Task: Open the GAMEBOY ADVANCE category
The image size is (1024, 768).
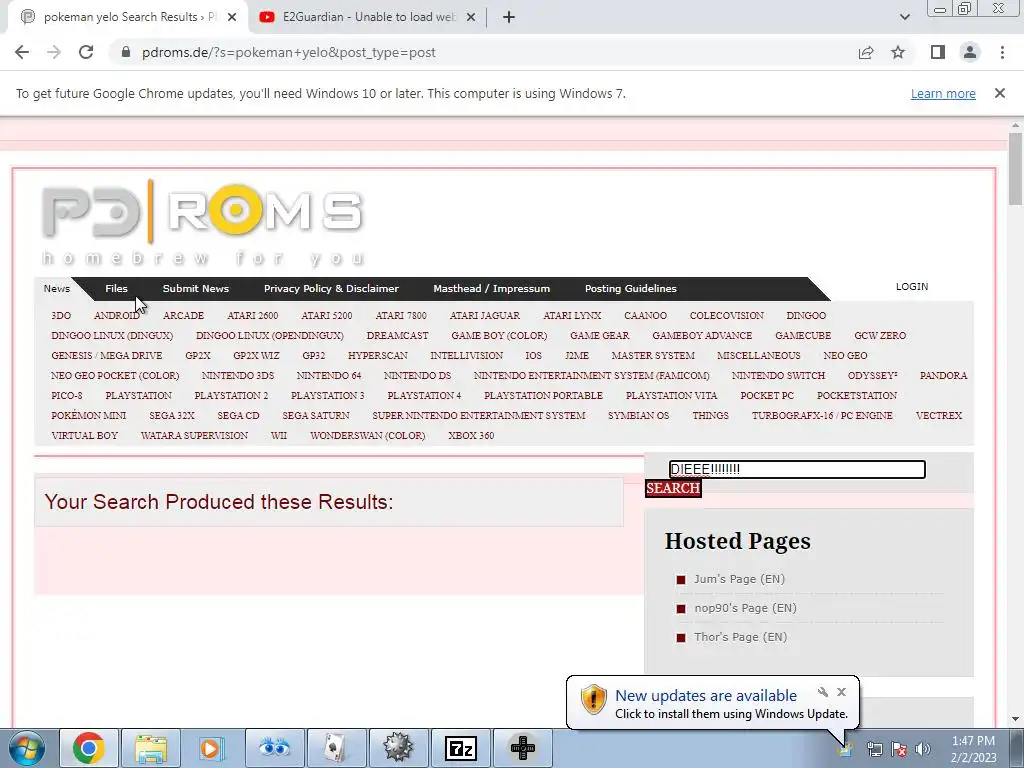Action: coord(702,336)
